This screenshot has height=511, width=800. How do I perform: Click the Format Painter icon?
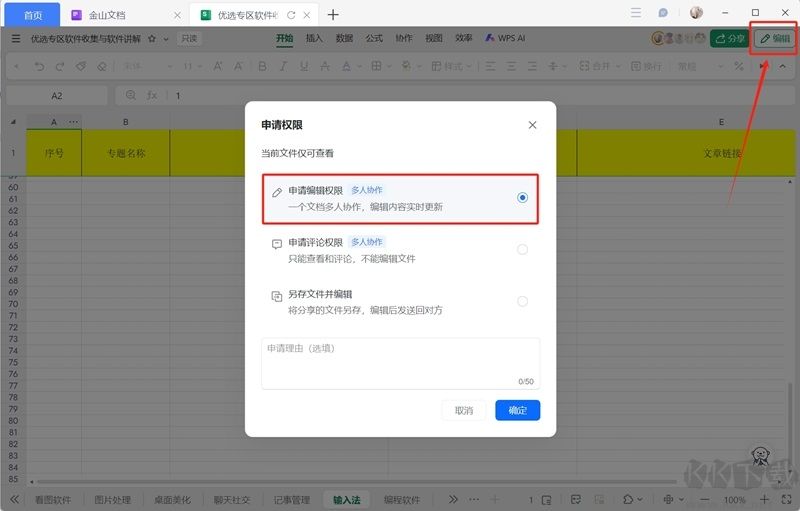81,66
